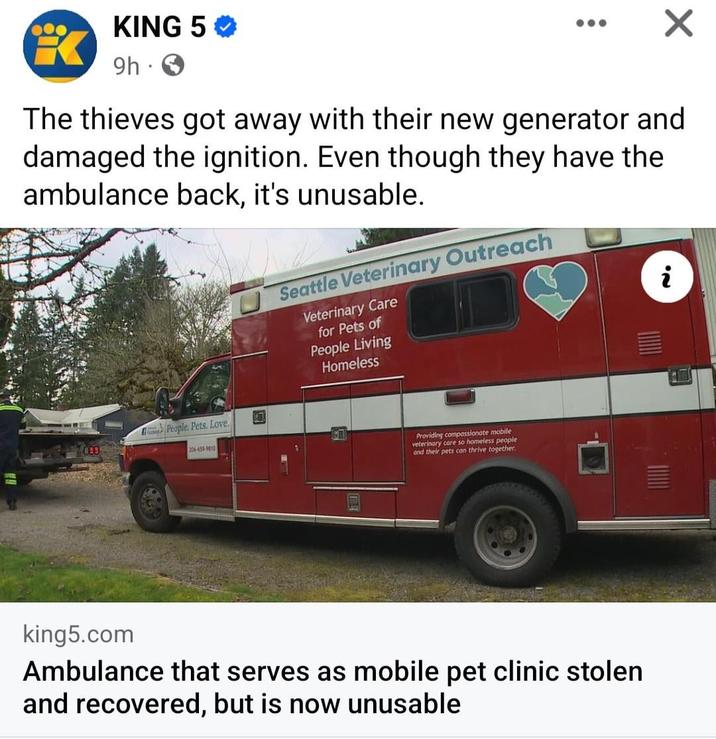716x739 pixels.
Task: Click 'Seattle Veterinary Outreach' lettering in the photo
Action: [x=415, y=267]
